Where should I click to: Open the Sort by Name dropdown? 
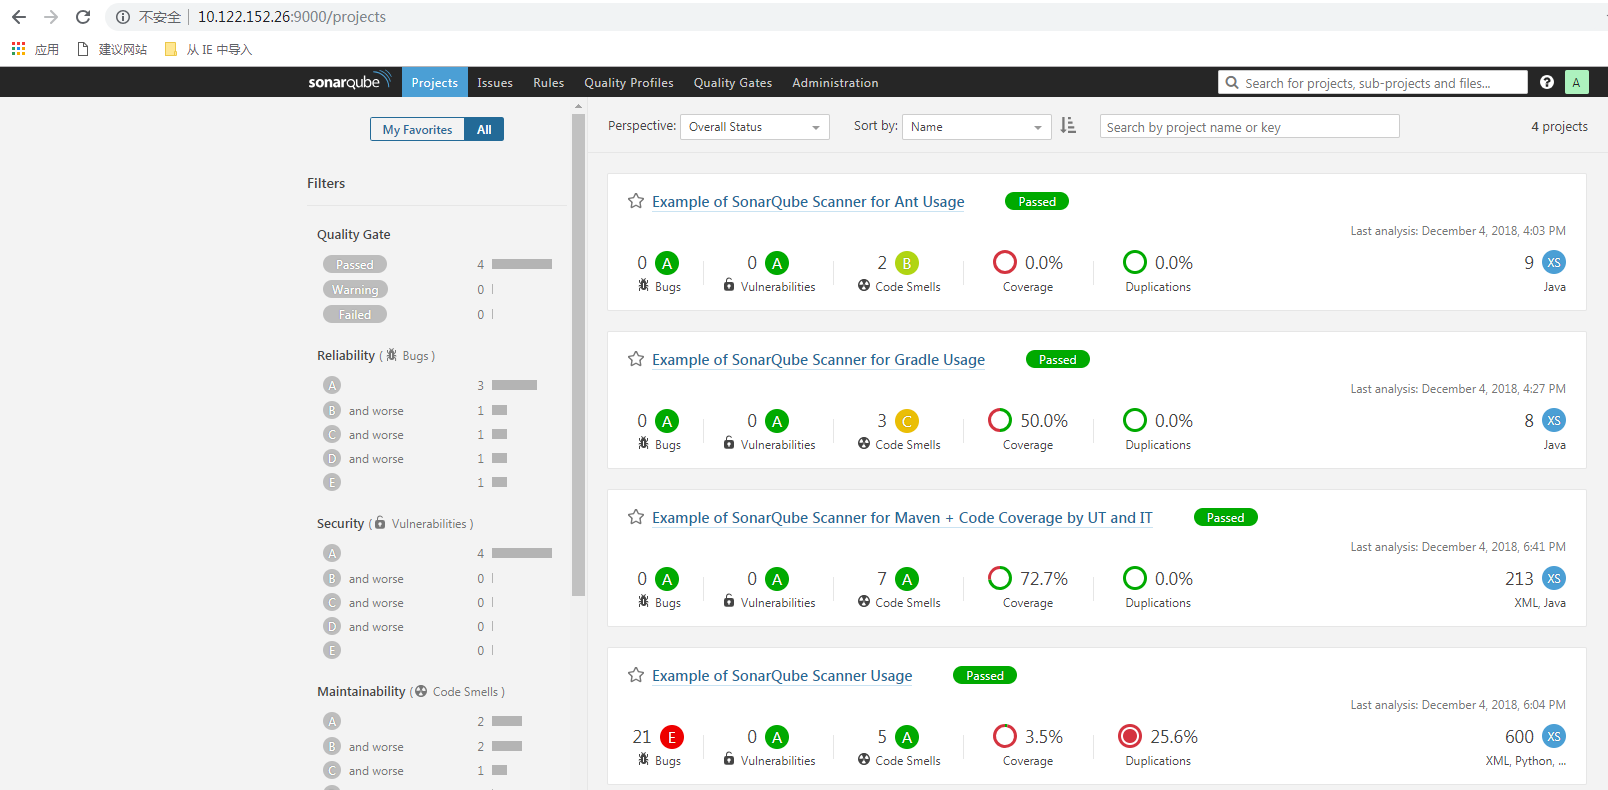(x=977, y=127)
